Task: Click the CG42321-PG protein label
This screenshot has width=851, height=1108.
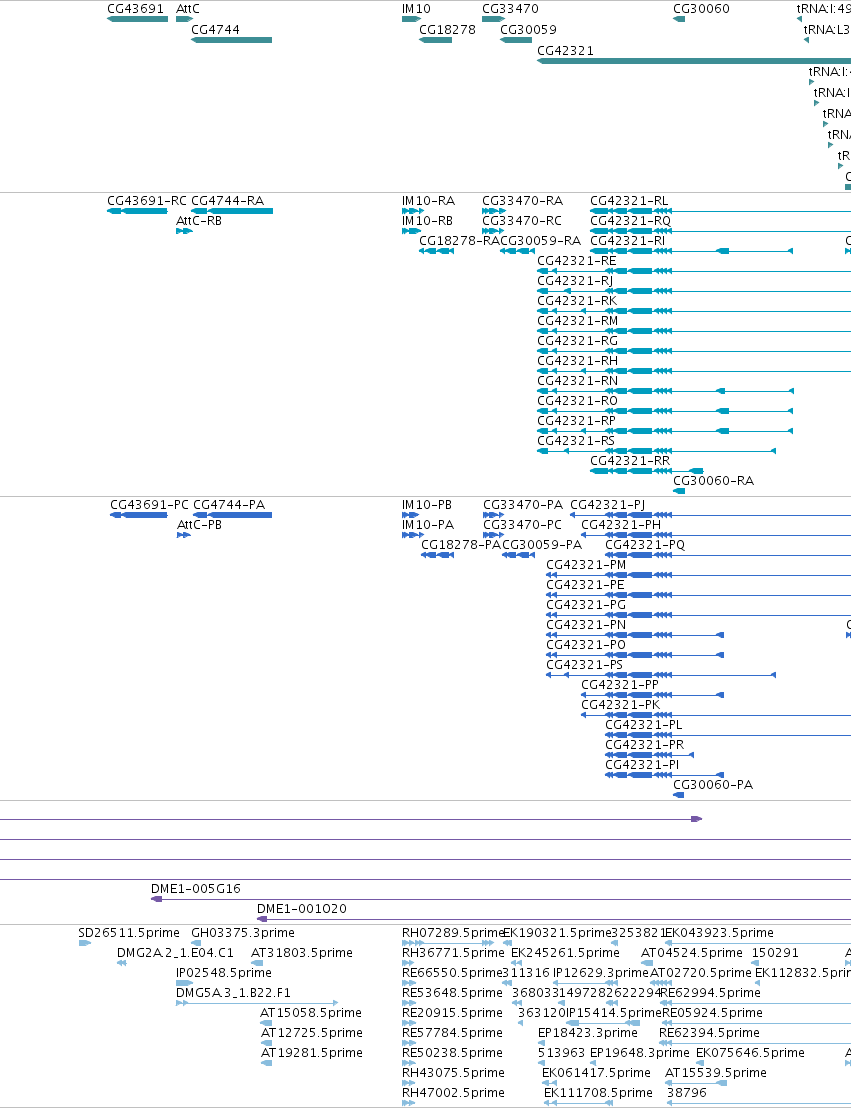Action: [x=587, y=605]
